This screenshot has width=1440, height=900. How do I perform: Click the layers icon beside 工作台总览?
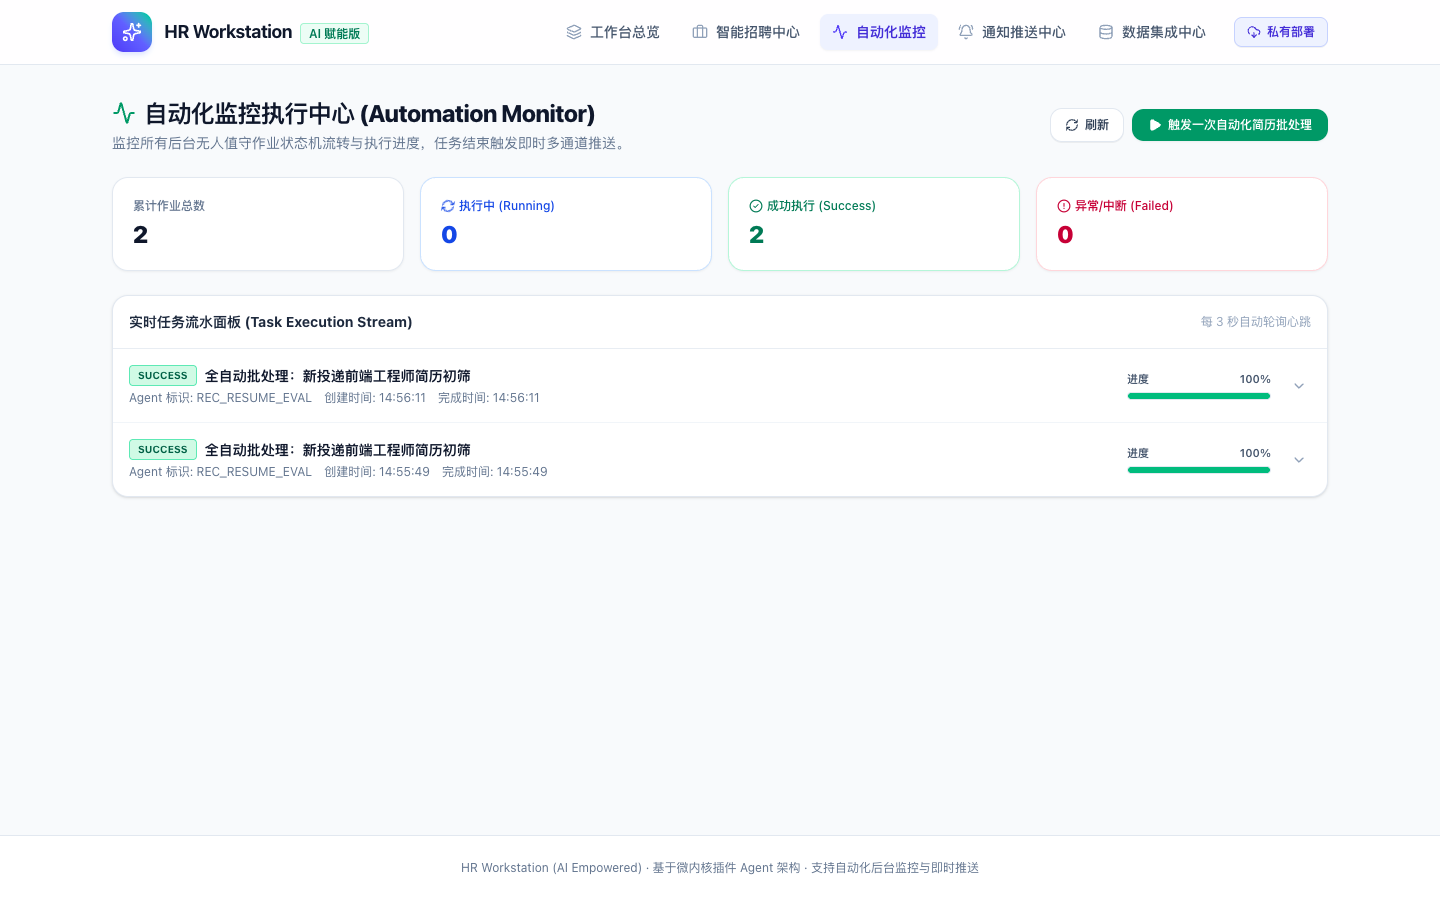pyautogui.click(x=574, y=32)
